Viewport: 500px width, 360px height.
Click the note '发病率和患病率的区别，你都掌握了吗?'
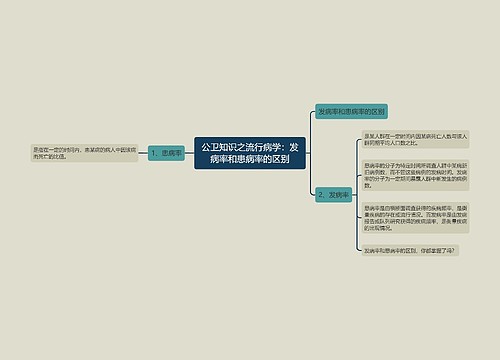pyautogui.click(x=410, y=250)
